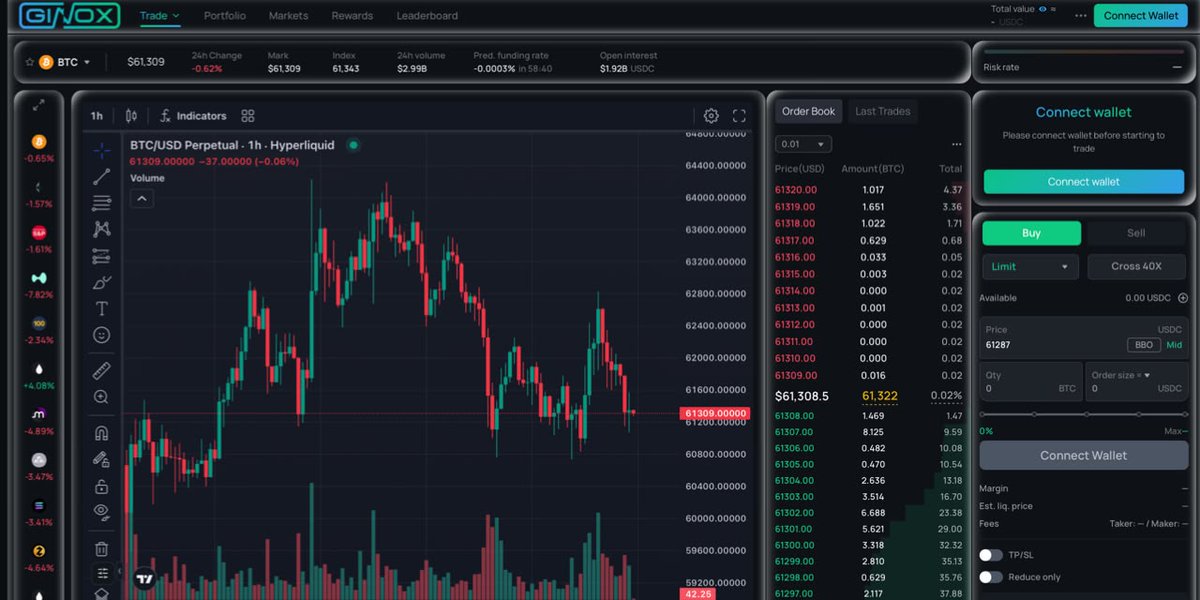Screen dimensions: 1200x600
Task: Select the Text annotation tool
Action: coord(102,309)
